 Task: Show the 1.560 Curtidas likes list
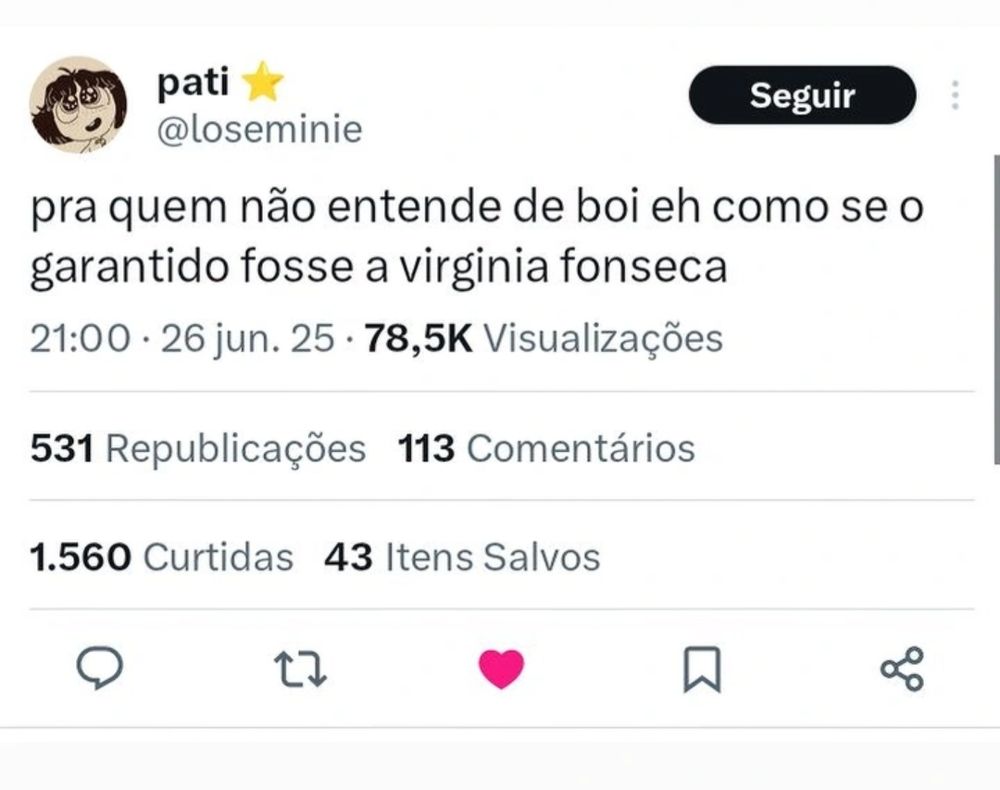click(x=161, y=557)
